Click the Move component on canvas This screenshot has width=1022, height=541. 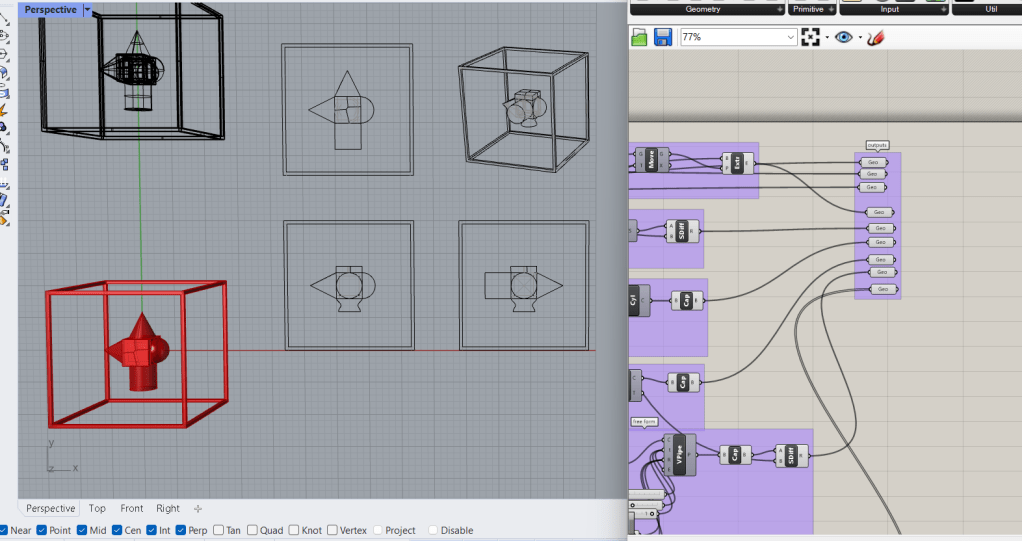tap(651, 160)
